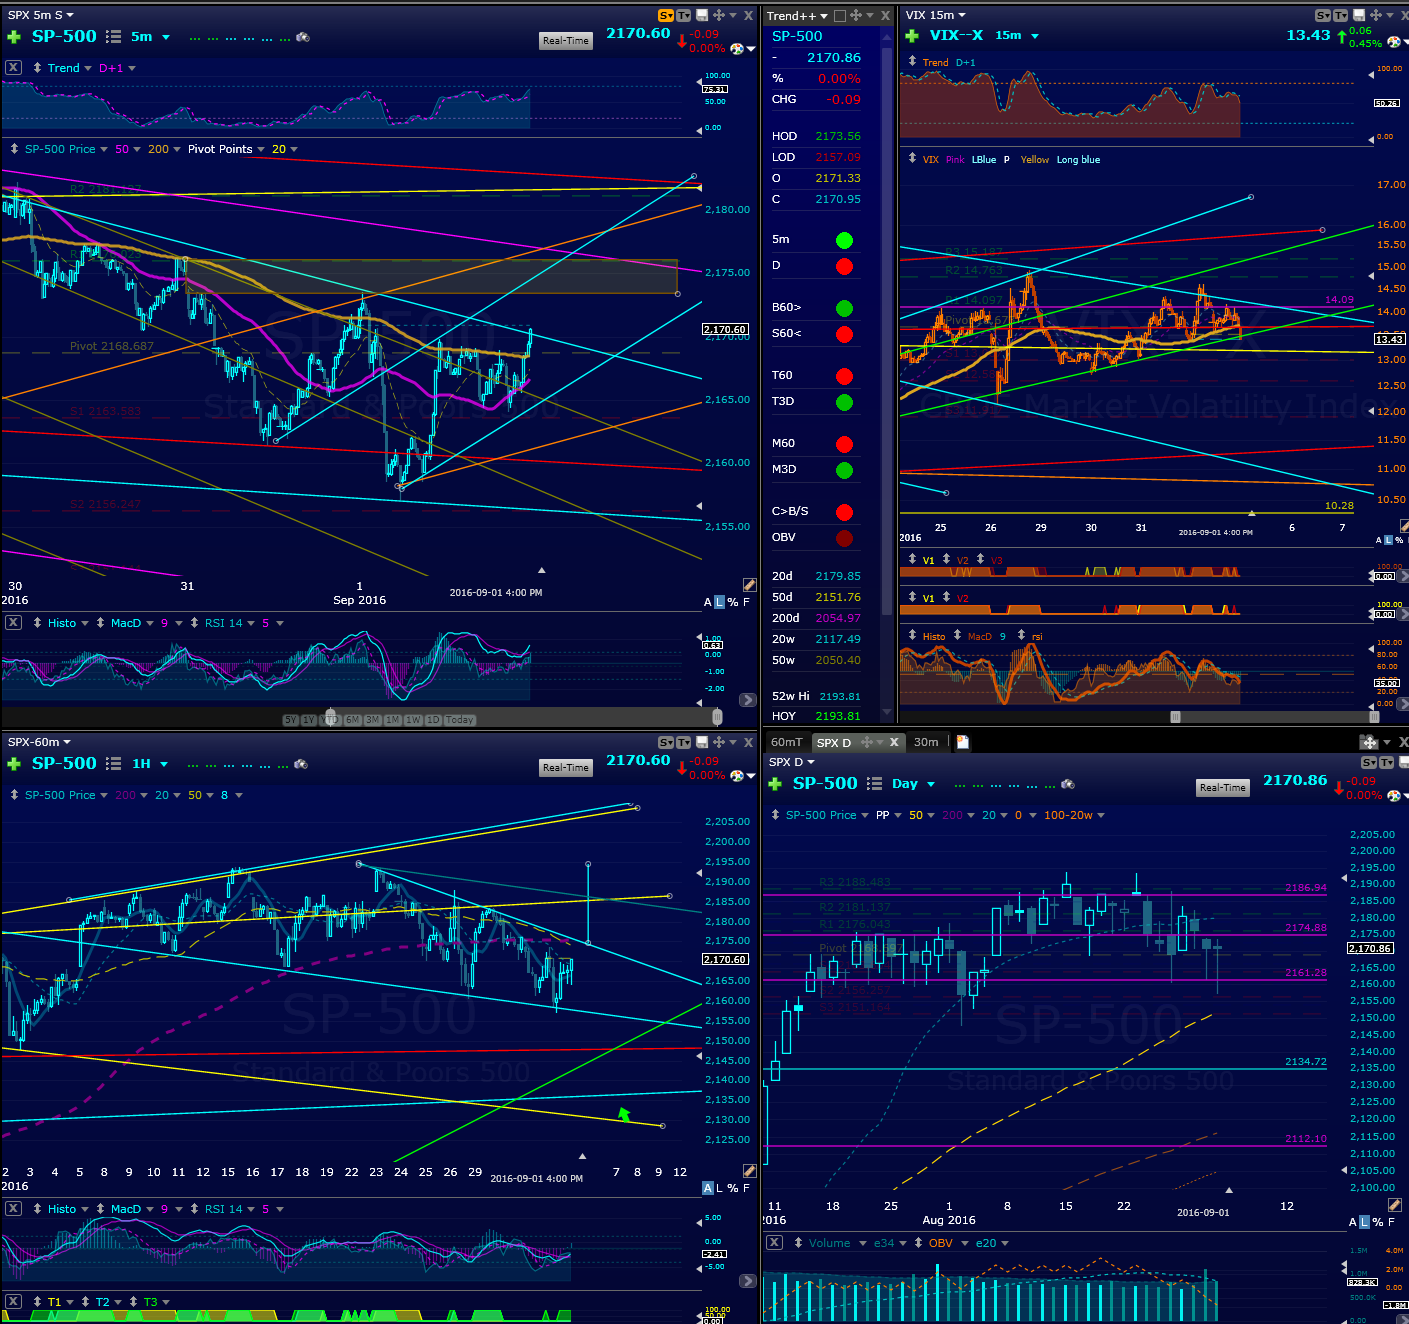Toggle F scale option in SPX-60m chart
Screen dimensions: 1409x1324
[746, 1188]
